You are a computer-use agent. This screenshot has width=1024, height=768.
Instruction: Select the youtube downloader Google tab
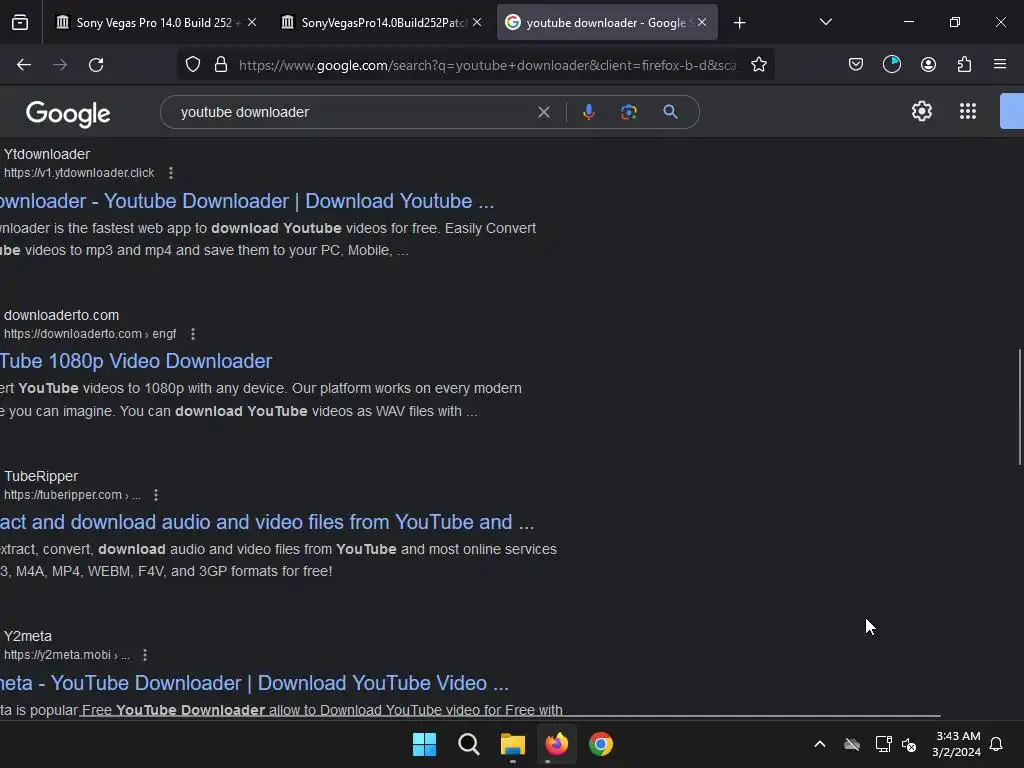pyautogui.click(x=607, y=23)
